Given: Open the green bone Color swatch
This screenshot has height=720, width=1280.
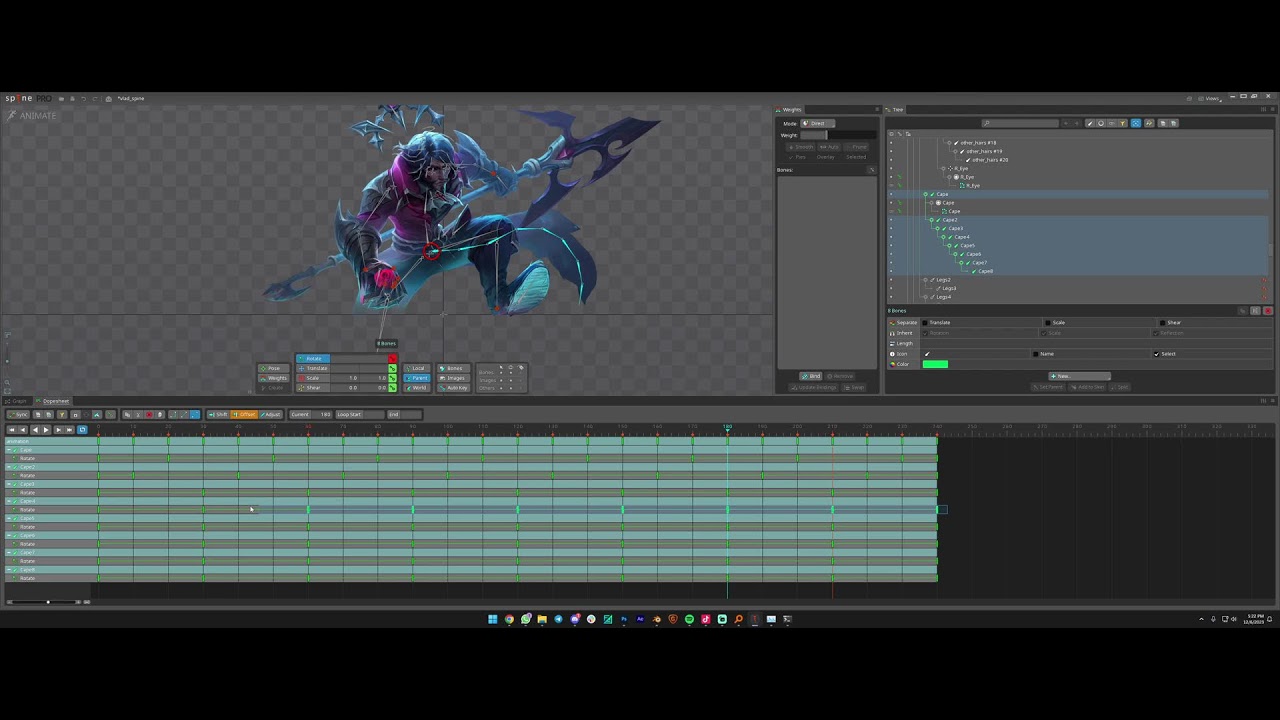Looking at the screenshot, I should point(935,364).
